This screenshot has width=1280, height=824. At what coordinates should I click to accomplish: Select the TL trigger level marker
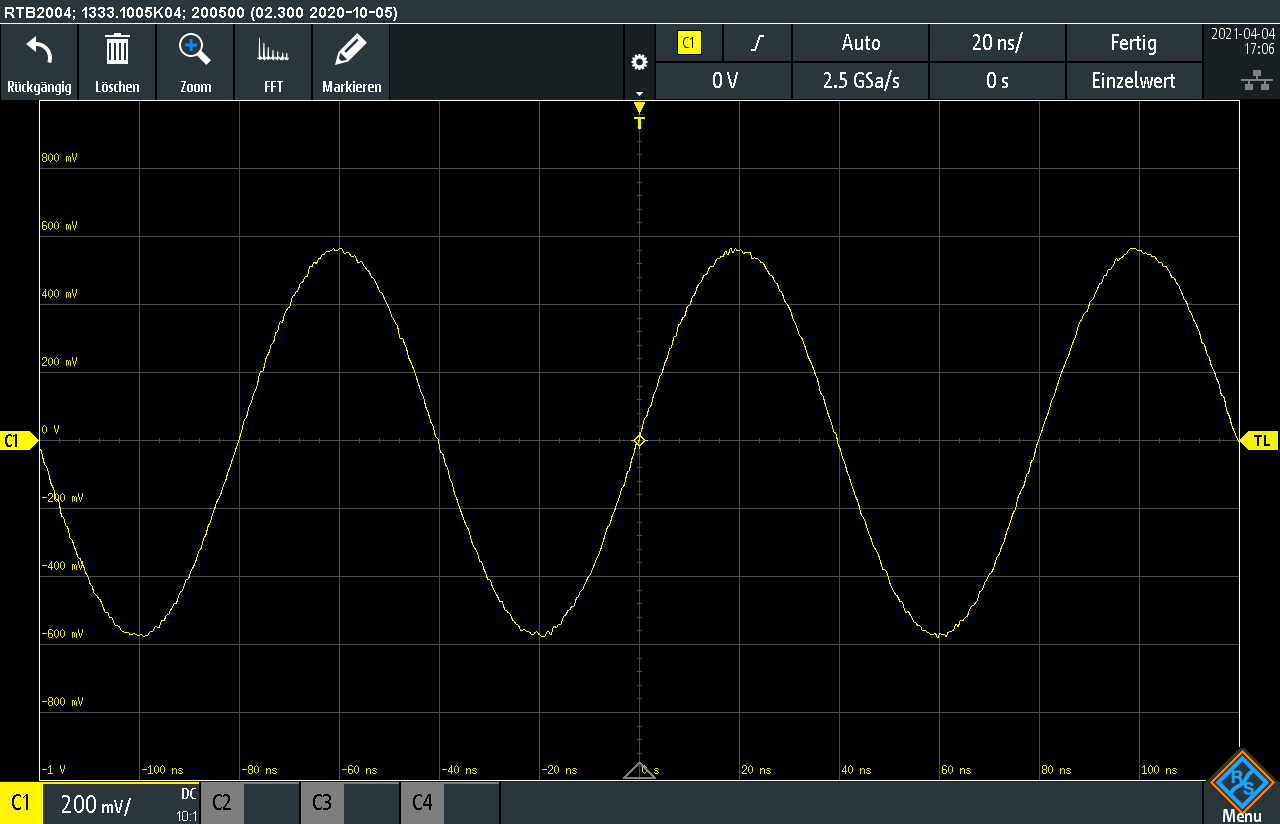click(1260, 440)
